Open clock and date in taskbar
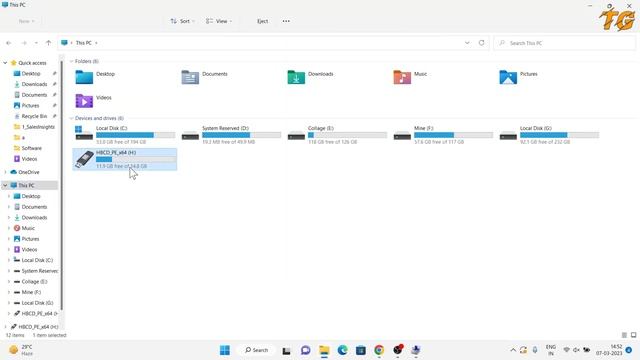 coord(609,350)
